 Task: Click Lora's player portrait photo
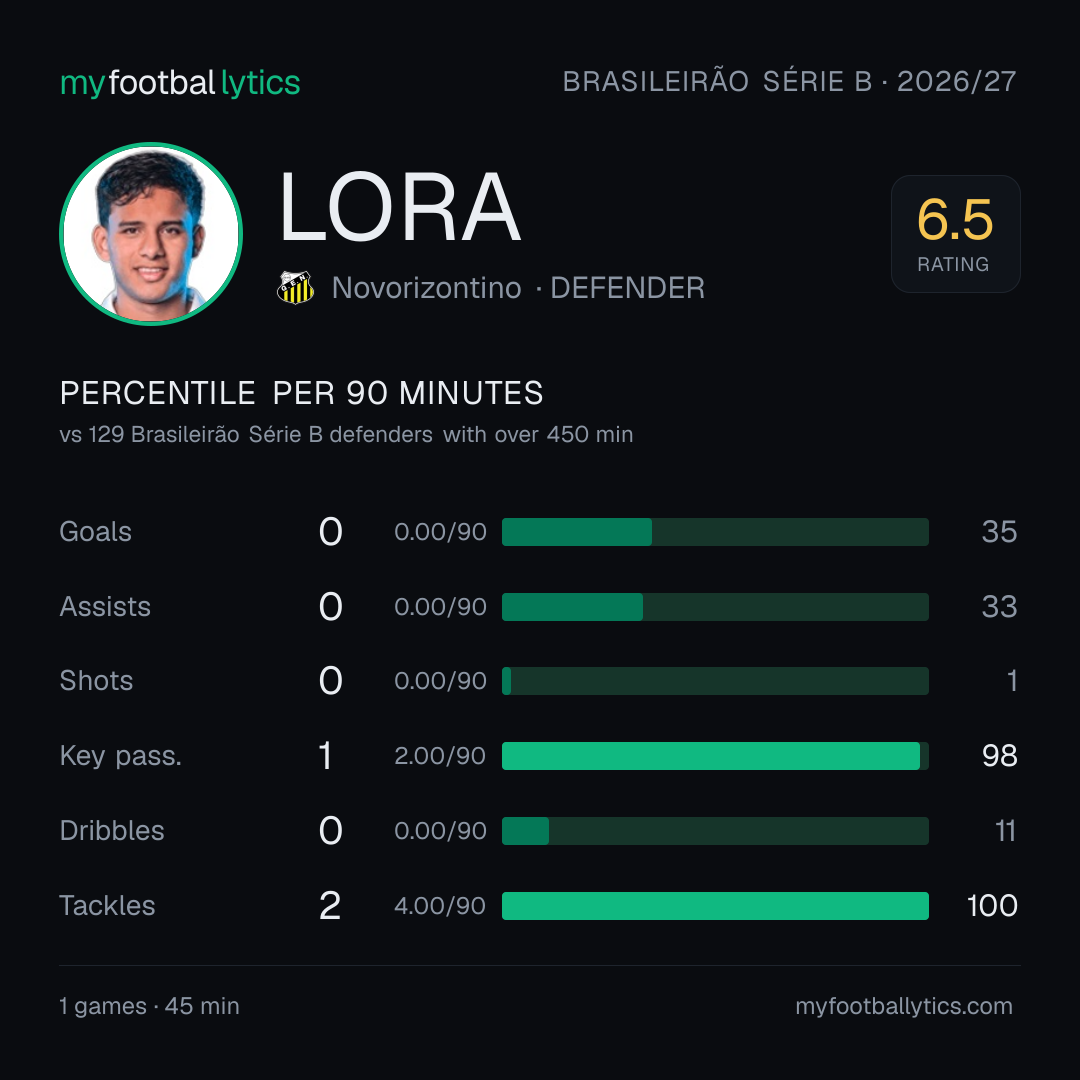point(151,234)
